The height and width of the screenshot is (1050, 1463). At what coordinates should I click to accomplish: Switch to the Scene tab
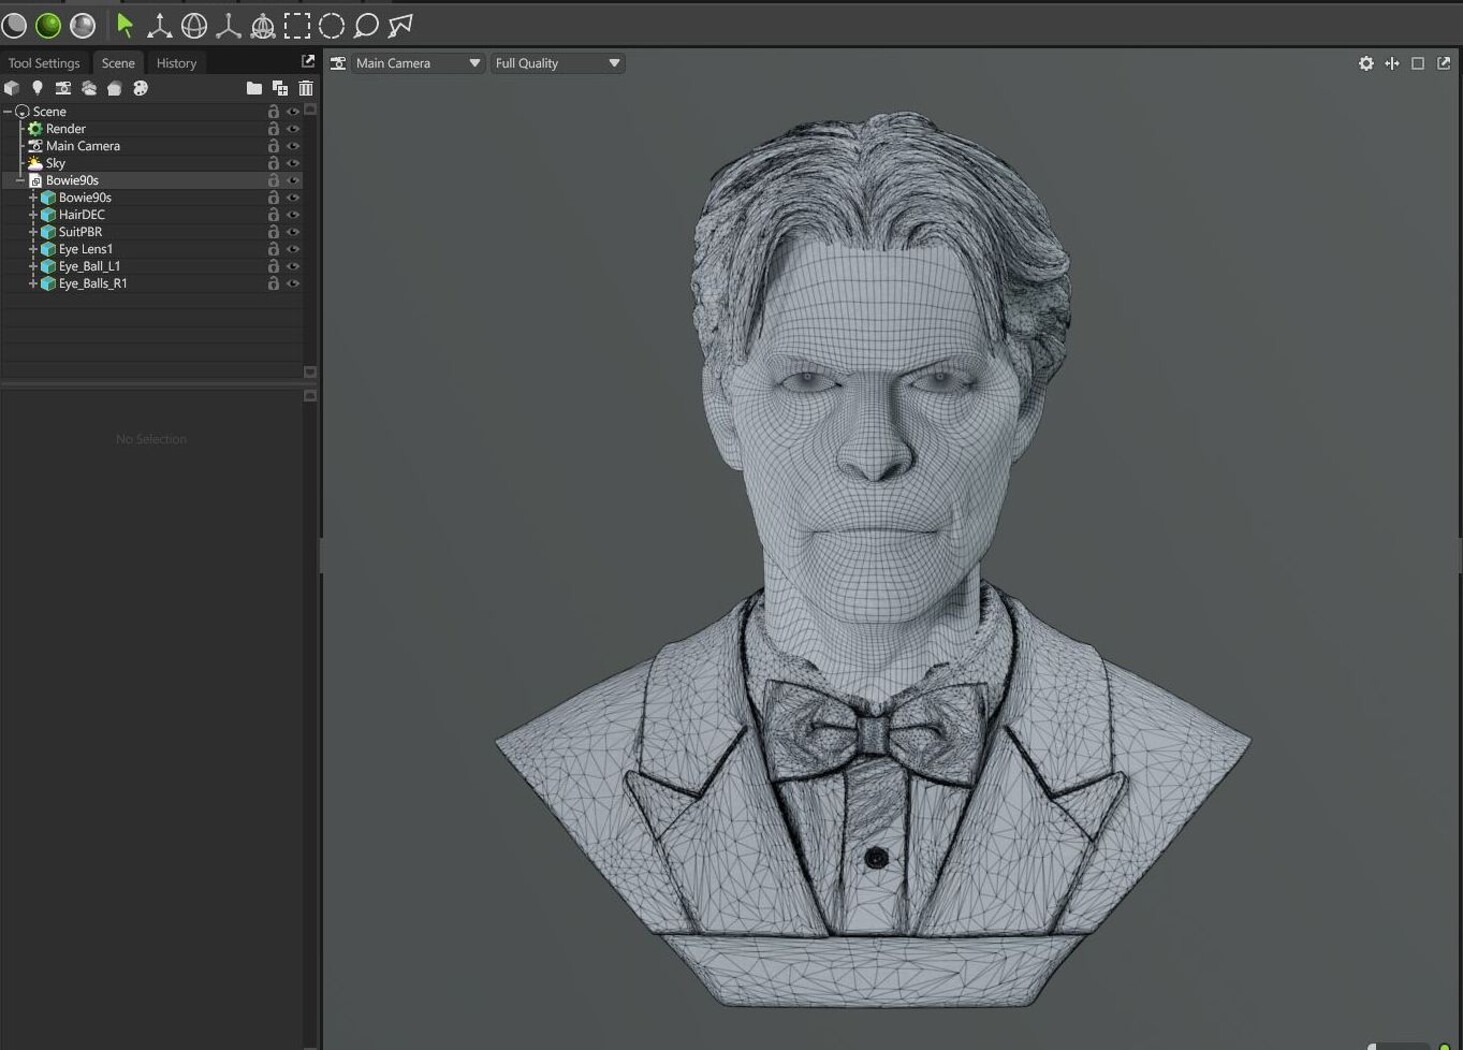[x=118, y=63]
